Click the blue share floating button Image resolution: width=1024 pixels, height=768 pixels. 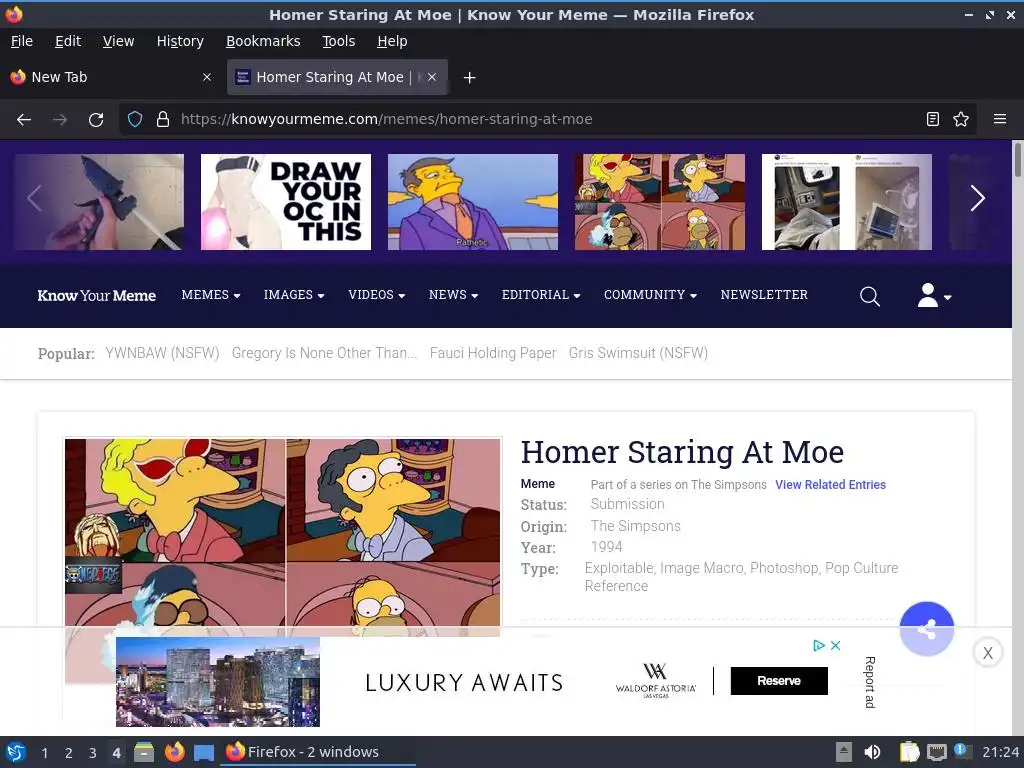927,629
